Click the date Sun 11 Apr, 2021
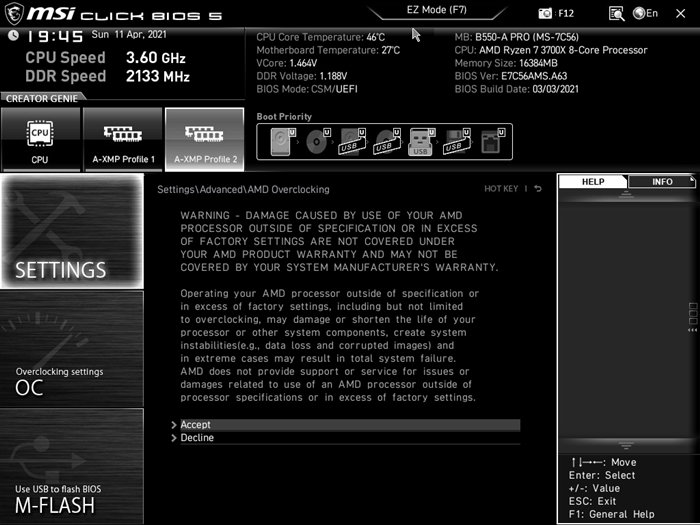This screenshot has height=525, width=700. pyautogui.click(x=129, y=34)
